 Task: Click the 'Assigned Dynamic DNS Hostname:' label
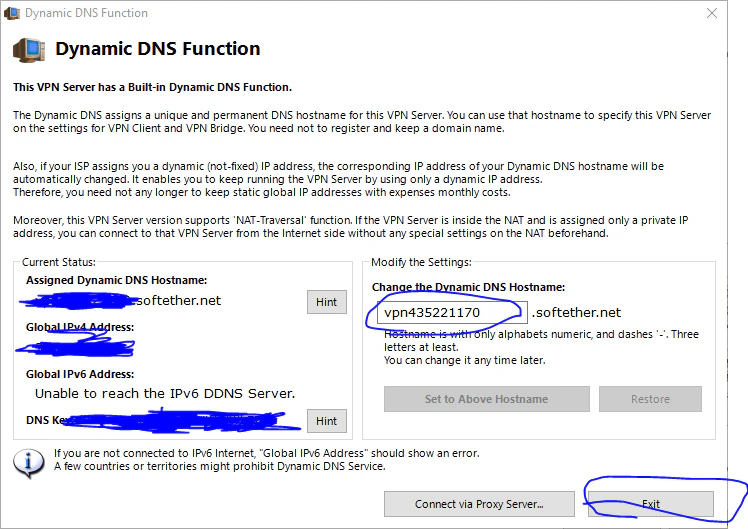tap(116, 280)
